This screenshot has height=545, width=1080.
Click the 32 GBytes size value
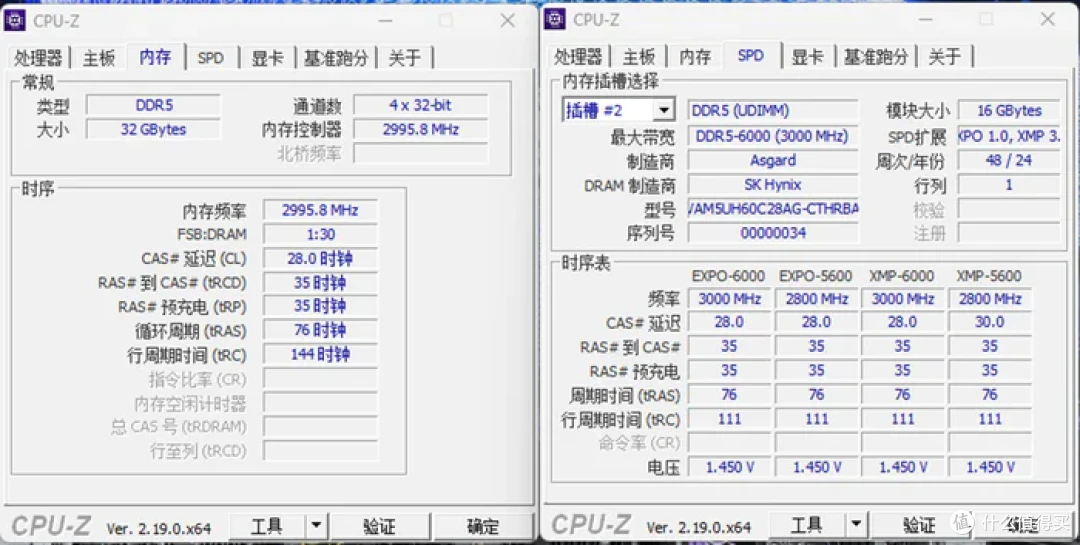point(154,130)
